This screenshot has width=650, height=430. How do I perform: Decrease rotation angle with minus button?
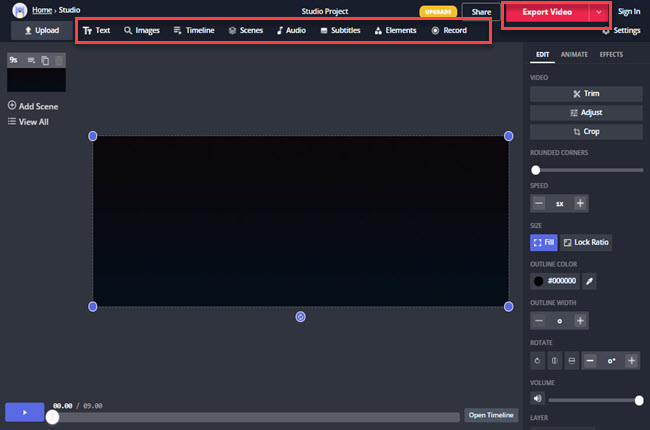(590, 361)
